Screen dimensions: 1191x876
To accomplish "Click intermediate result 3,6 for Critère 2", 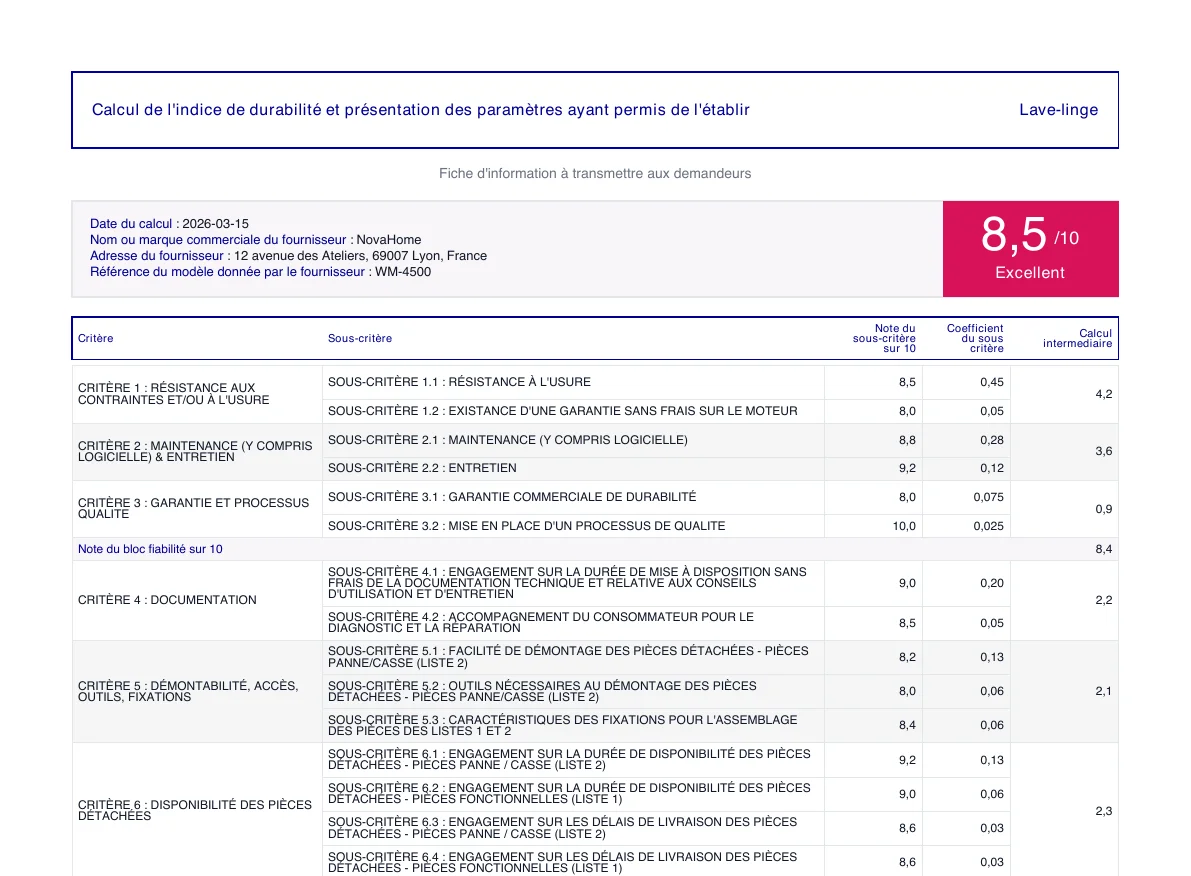I will coord(1104,451).
